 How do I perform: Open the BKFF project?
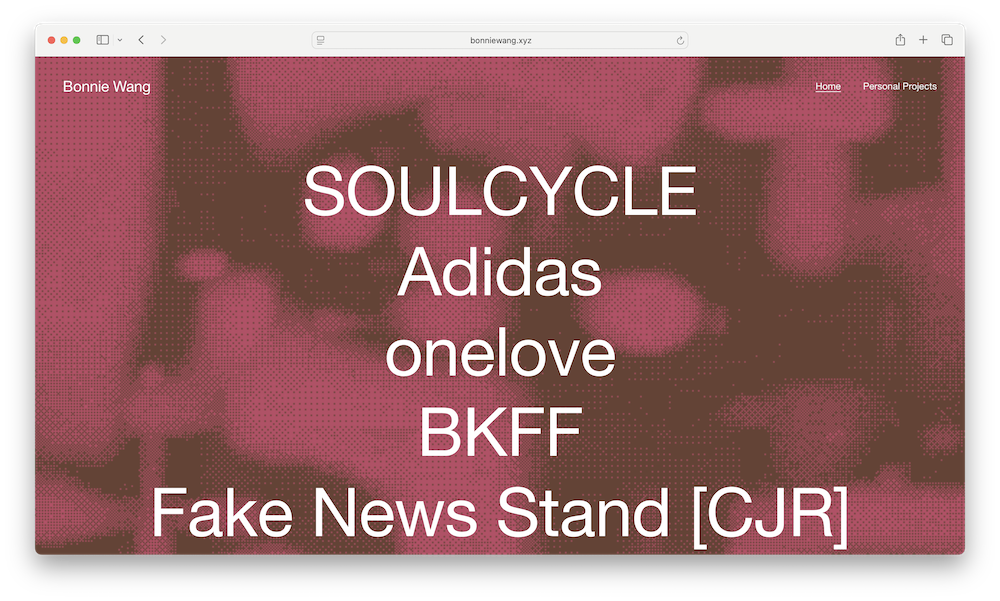point(499,434)
